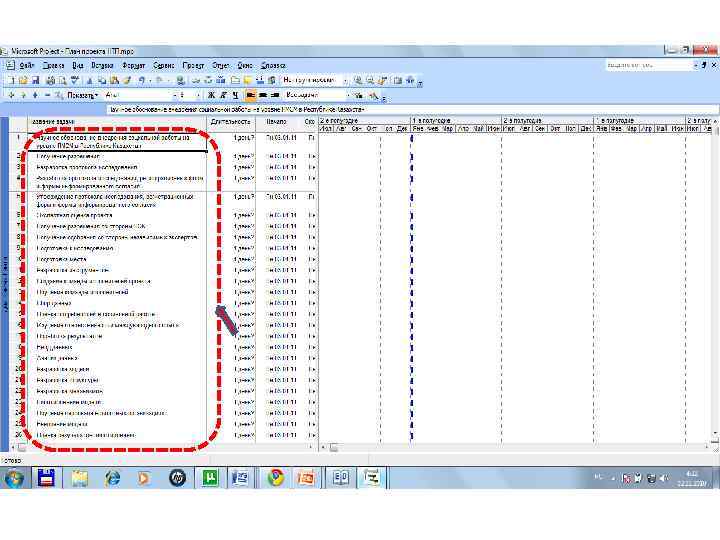Open the Windows Start menu

(14, 478)
